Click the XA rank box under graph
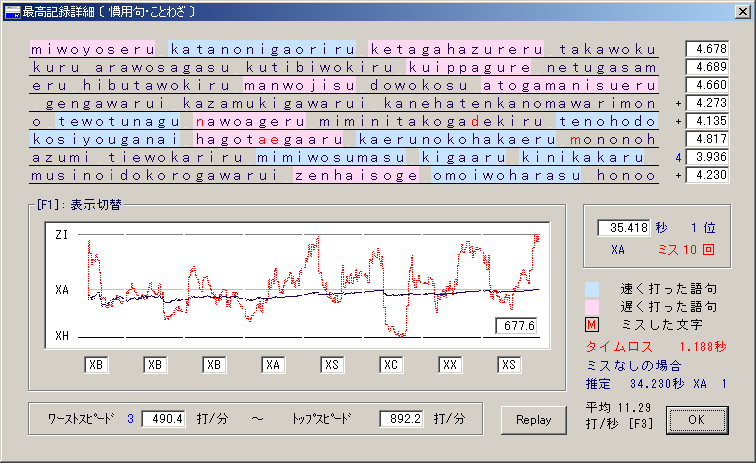Image resolution: width=756 pixels, height=463 pixels. pos(273,365)
